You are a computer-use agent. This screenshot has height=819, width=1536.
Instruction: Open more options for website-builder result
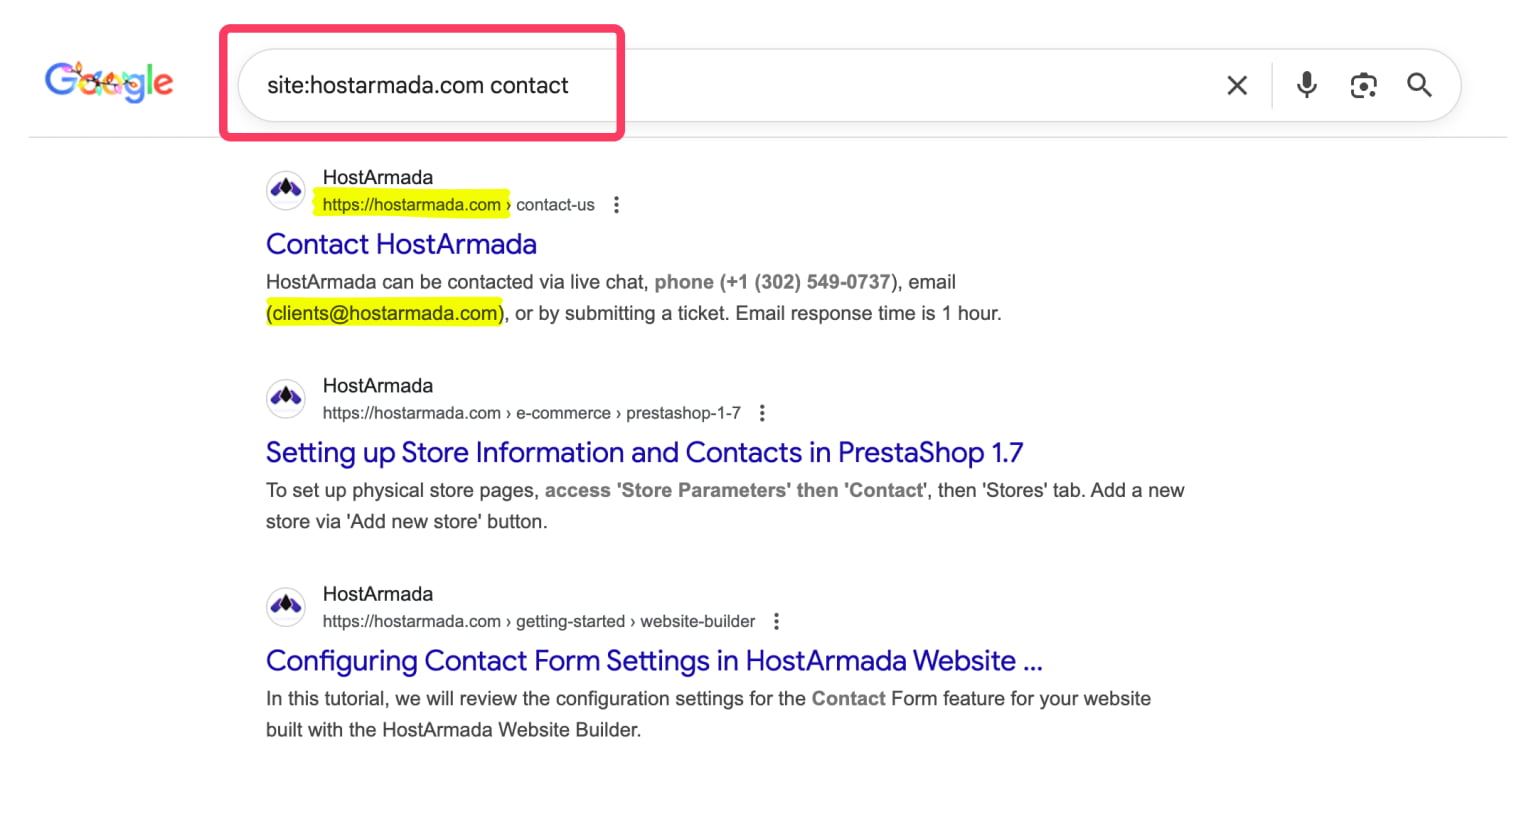coord(776,621)
